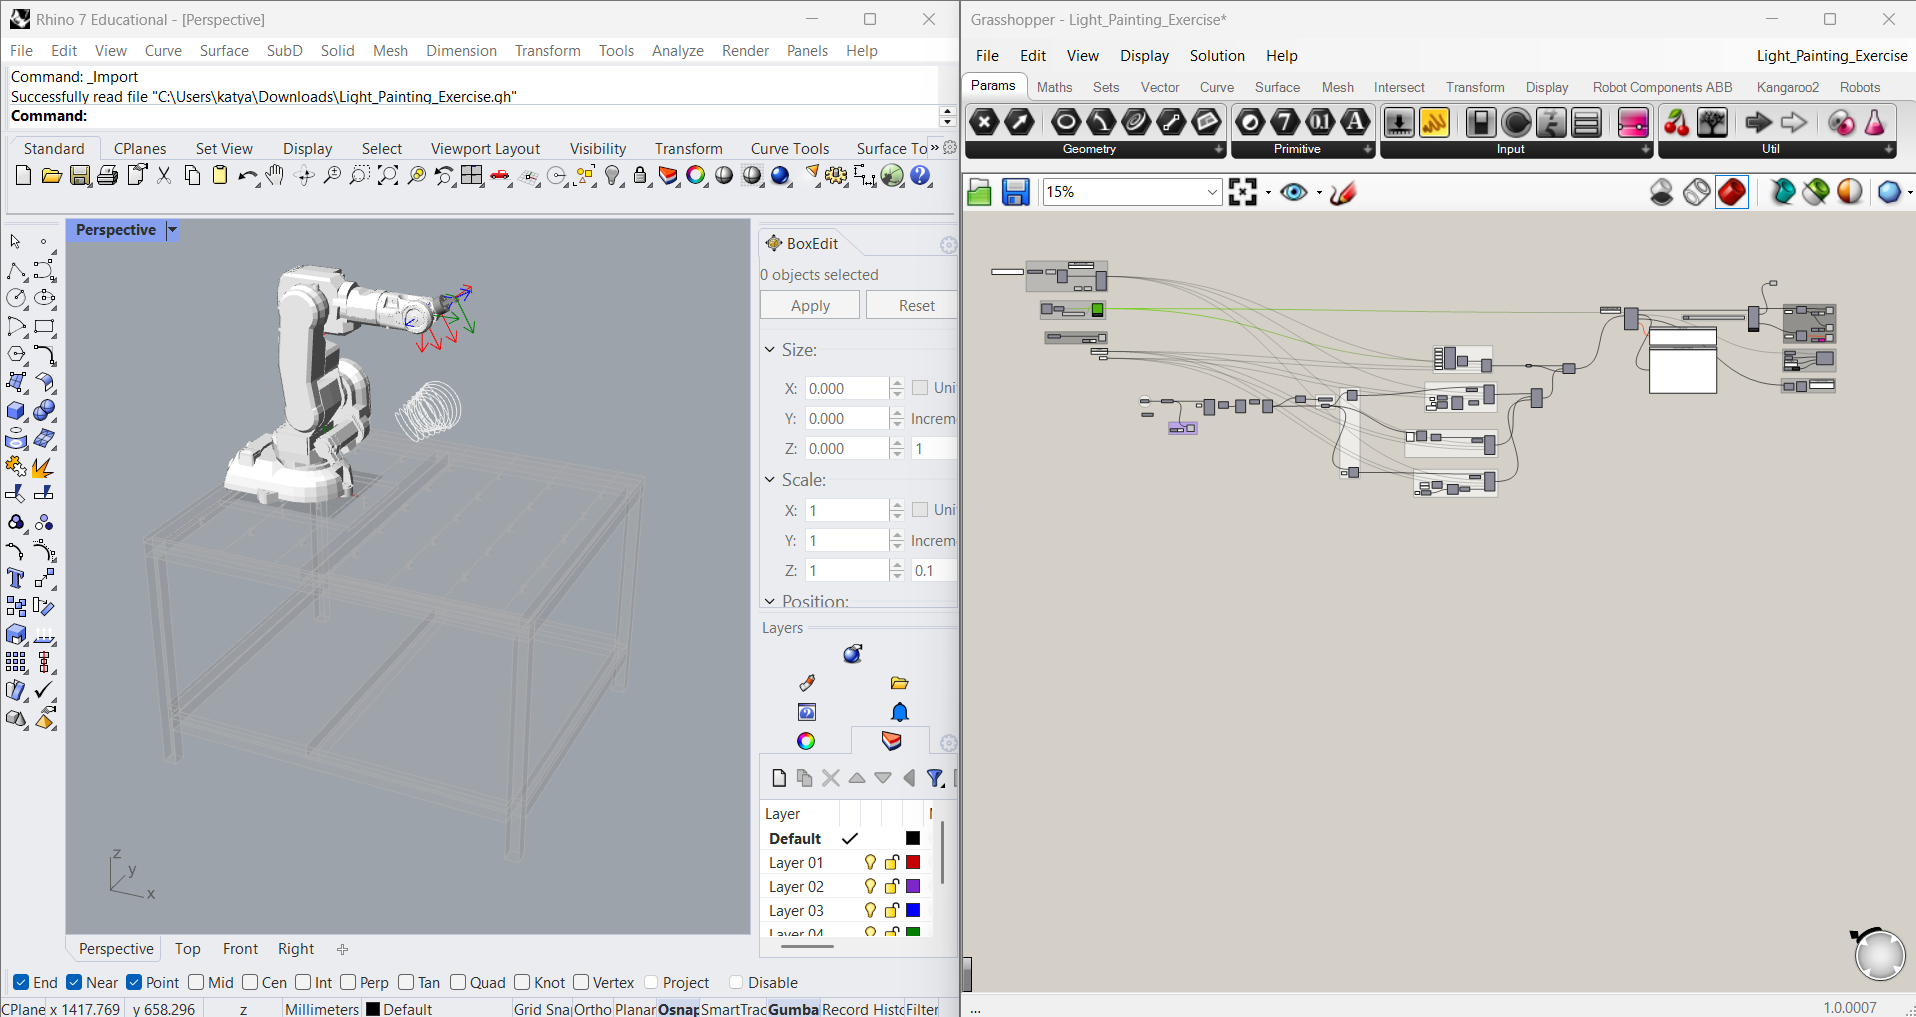
Task: Click Layer 02 purple color swatch
Action: [x=913, y=886]
